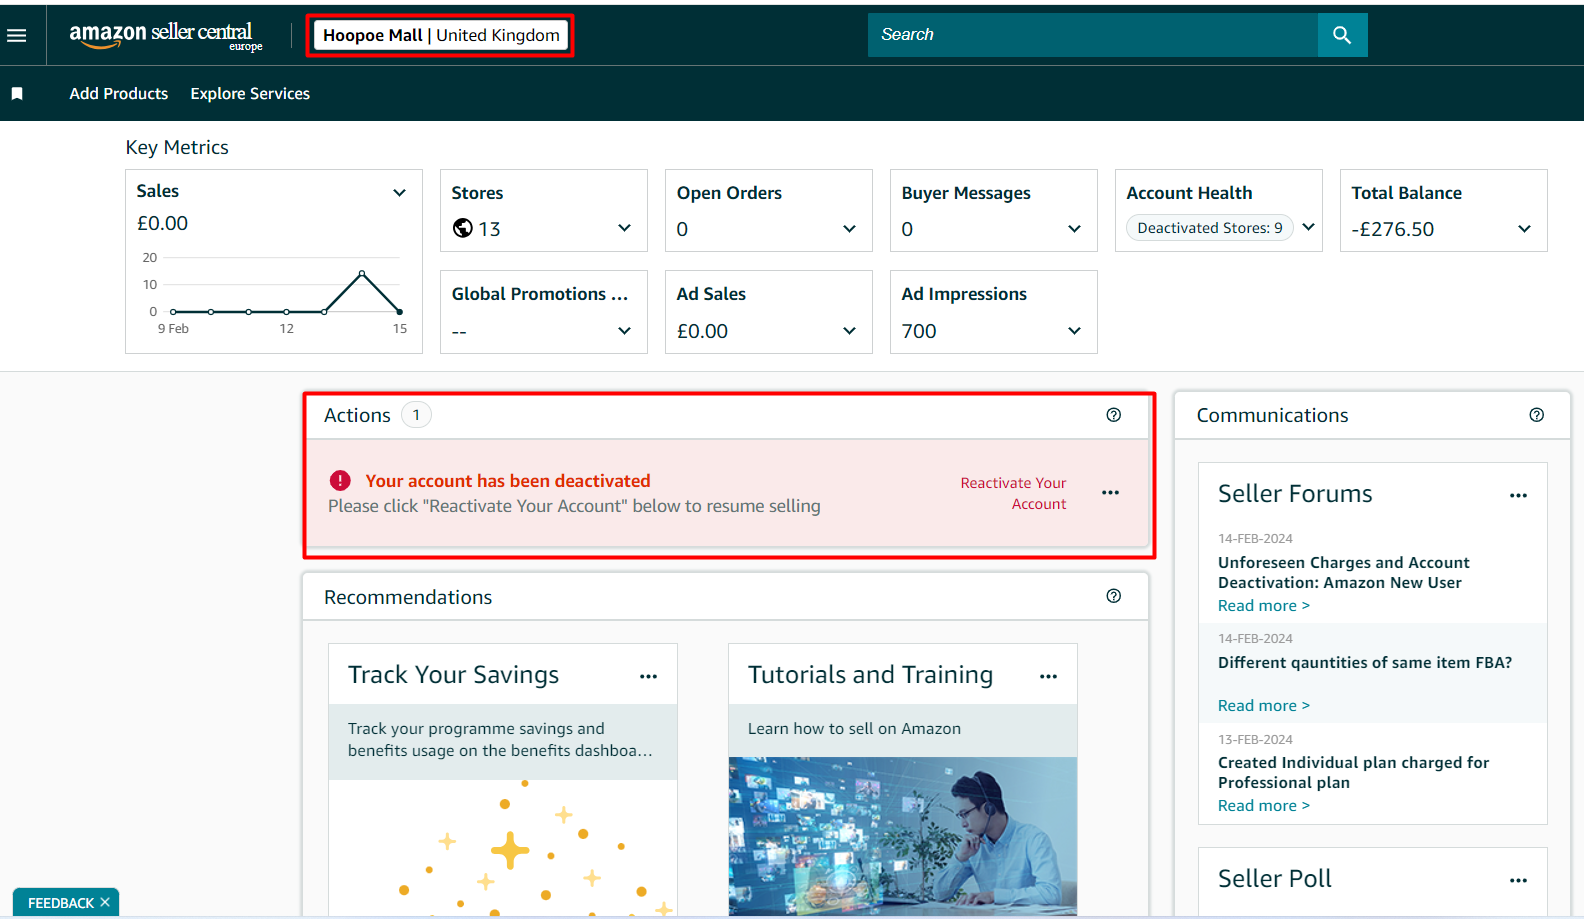Open more options for deactivated account action
The height and width of the screenshot is (919, 1584).
(x=1110, y=493)
